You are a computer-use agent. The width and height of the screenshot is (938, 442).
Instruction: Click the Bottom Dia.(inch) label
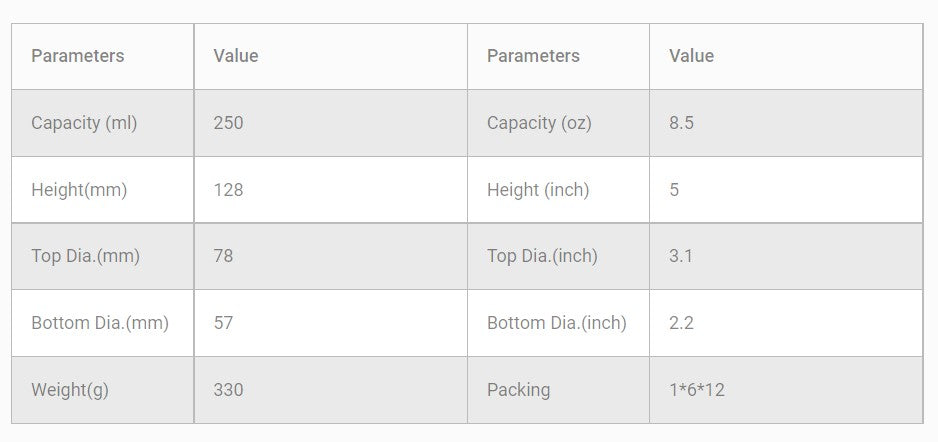pos(556,323)
